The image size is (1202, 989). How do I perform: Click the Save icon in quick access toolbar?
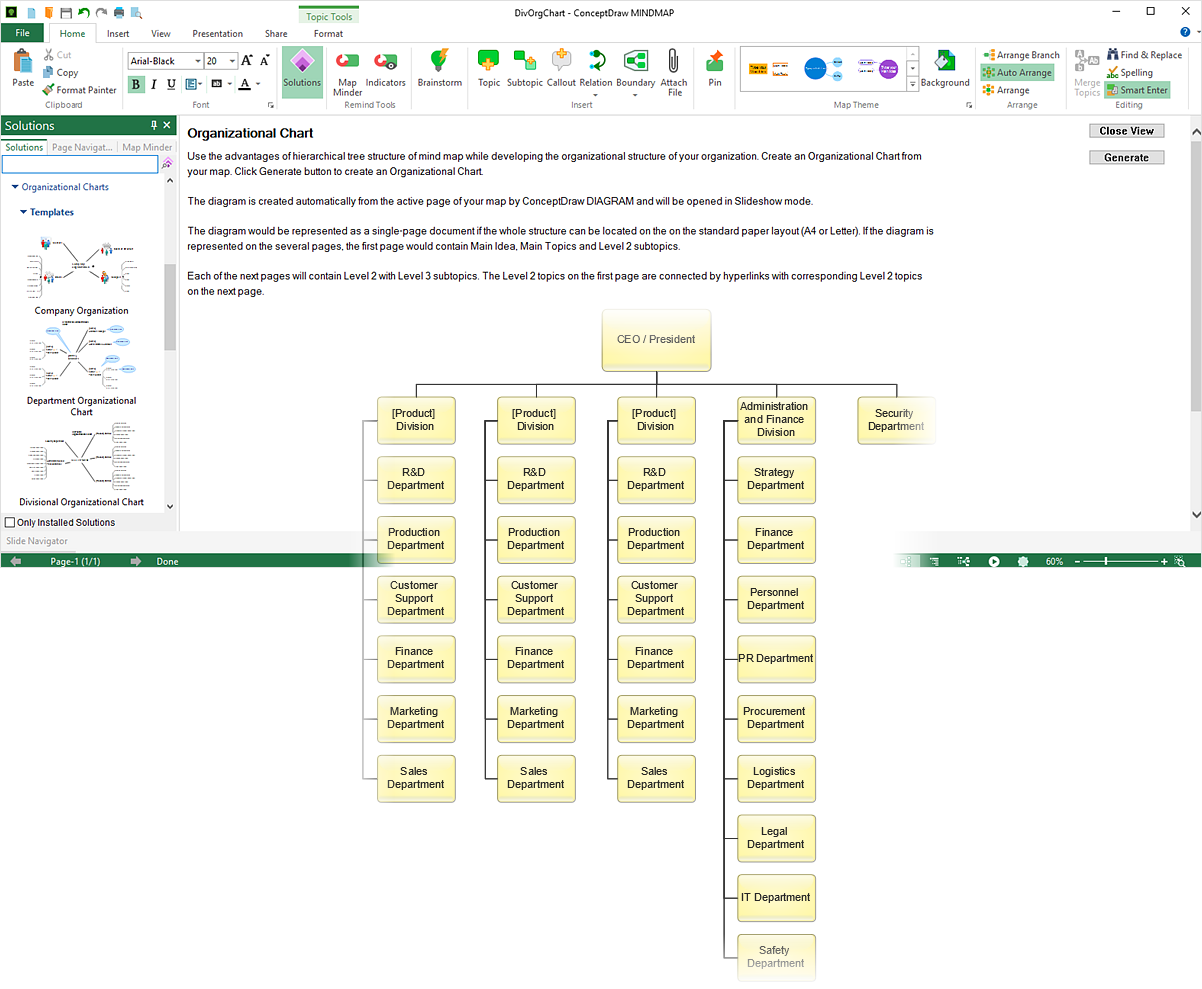tap(66, 13)
